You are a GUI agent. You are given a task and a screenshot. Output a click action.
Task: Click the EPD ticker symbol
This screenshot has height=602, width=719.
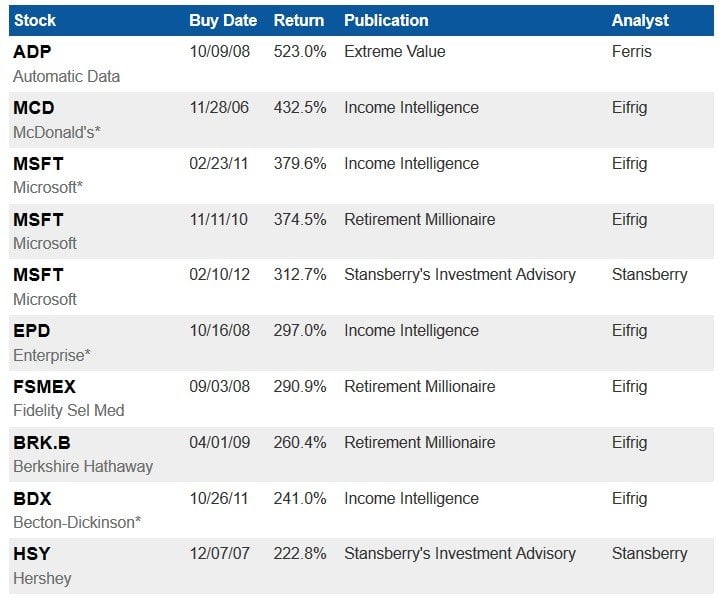[x=32, y=331]
